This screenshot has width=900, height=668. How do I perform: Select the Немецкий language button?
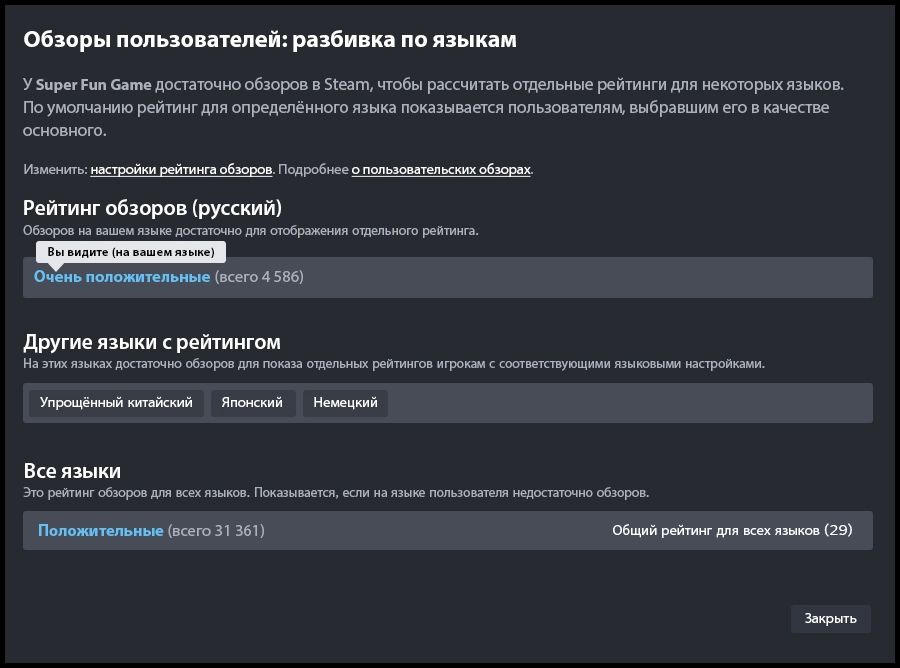click(345, 403)
